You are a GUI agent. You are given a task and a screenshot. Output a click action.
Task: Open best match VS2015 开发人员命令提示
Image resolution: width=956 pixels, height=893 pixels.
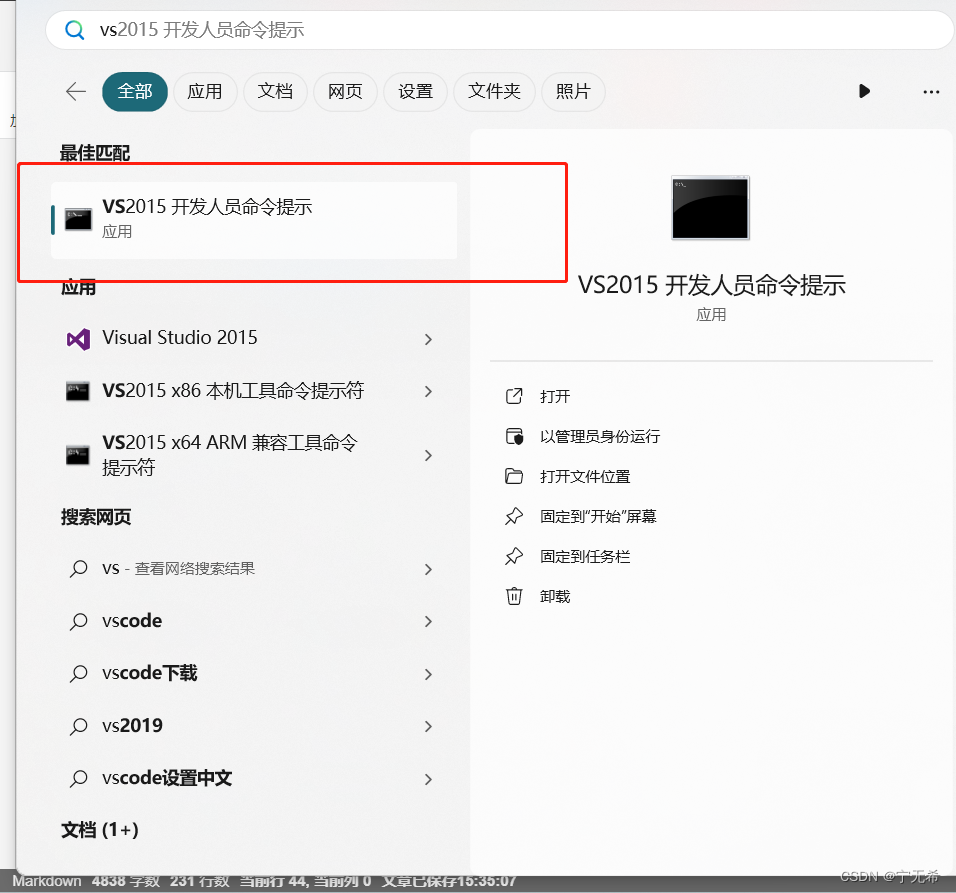tap(254, 220)
